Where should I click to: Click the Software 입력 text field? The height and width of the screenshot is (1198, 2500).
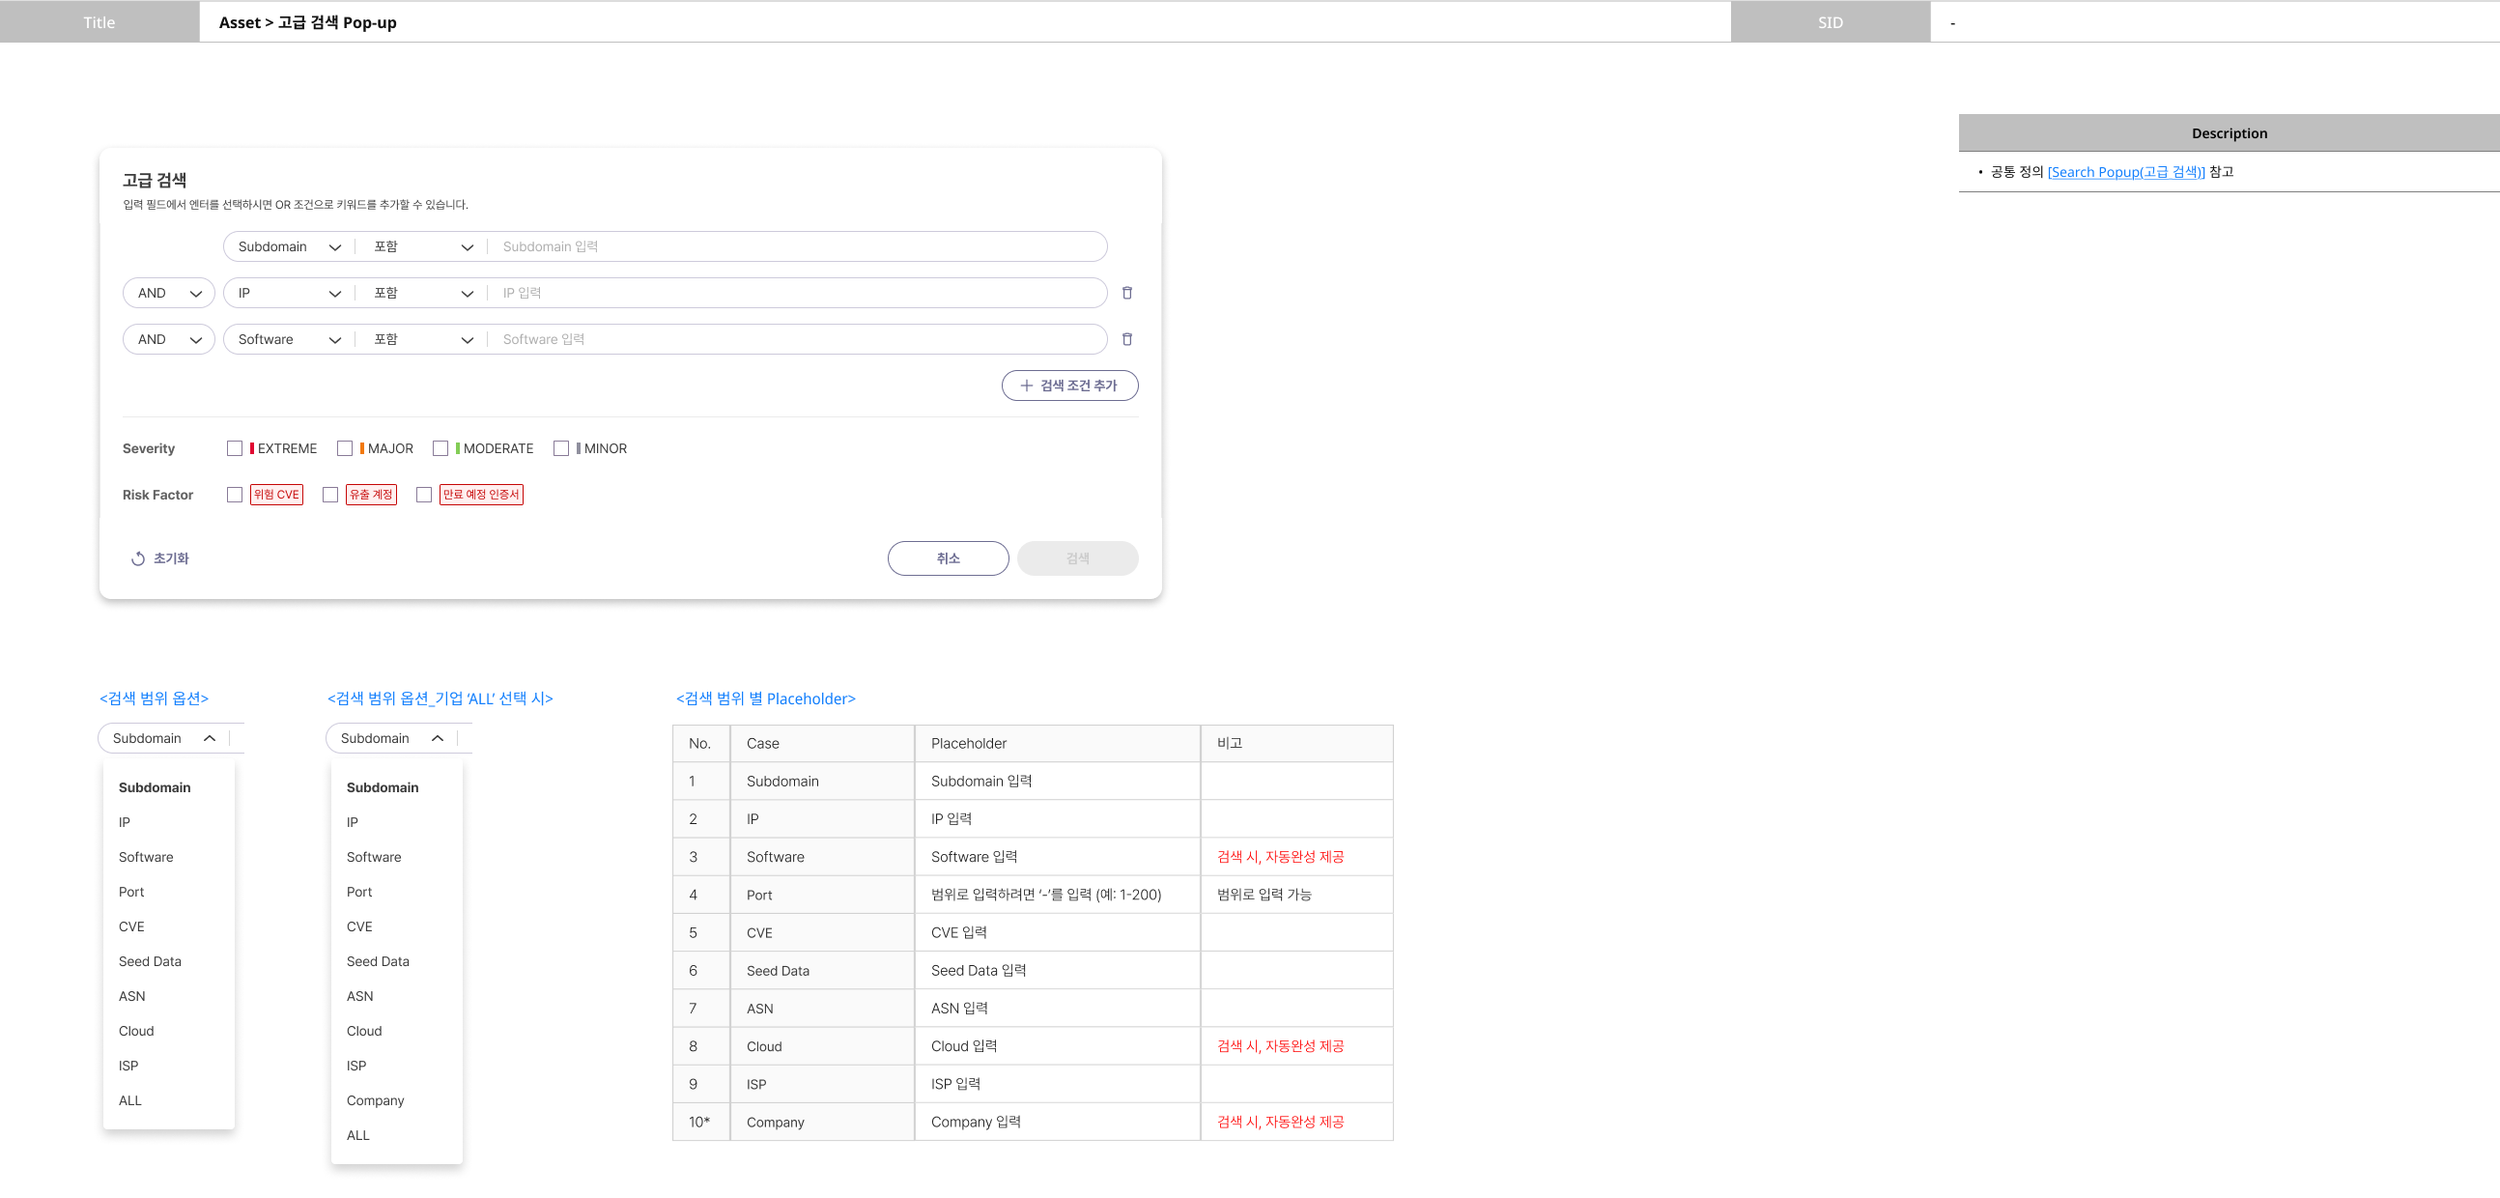(x=797, y=339)
